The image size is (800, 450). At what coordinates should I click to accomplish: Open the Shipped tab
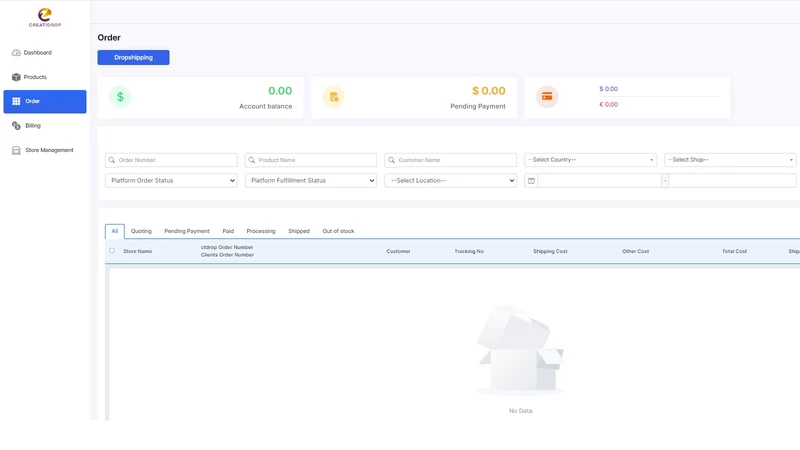[x=299, y=231]
